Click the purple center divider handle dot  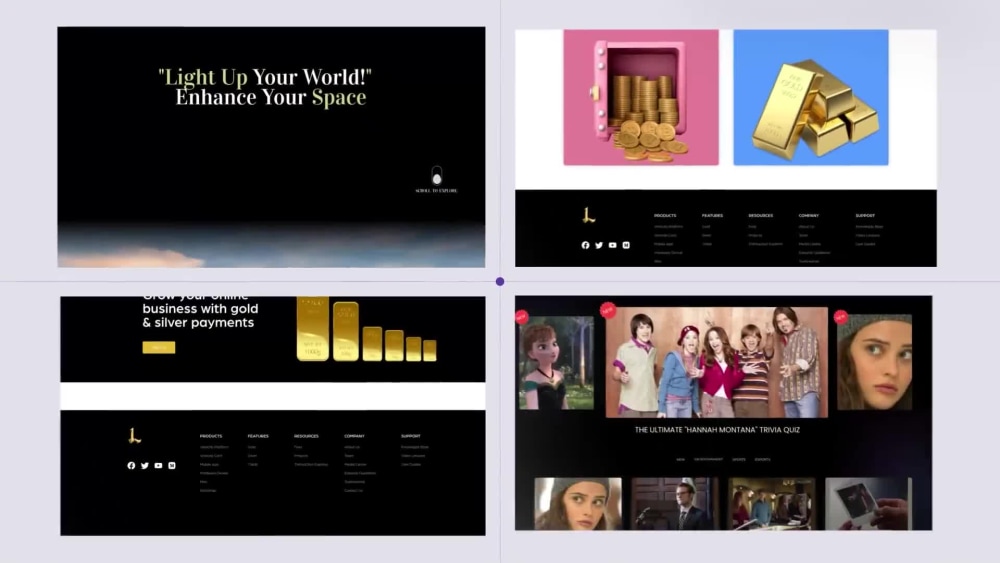[x=500, y=281]
